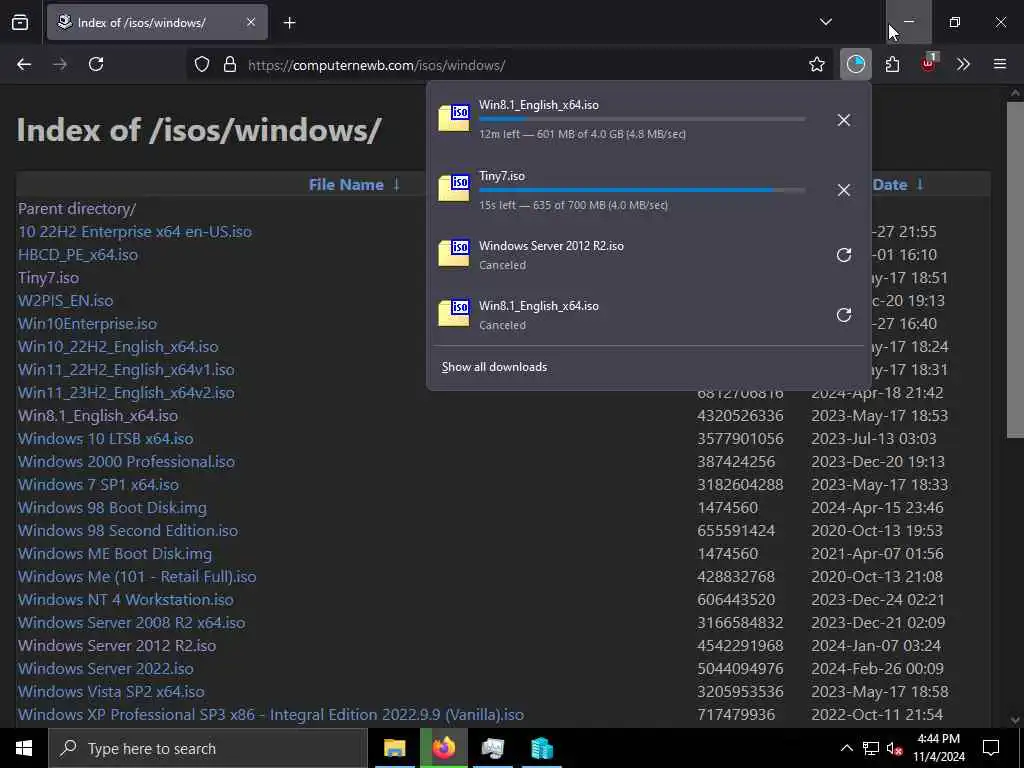Download Win11_23H2_English_x64v2.iso

(x=126, y=392)
